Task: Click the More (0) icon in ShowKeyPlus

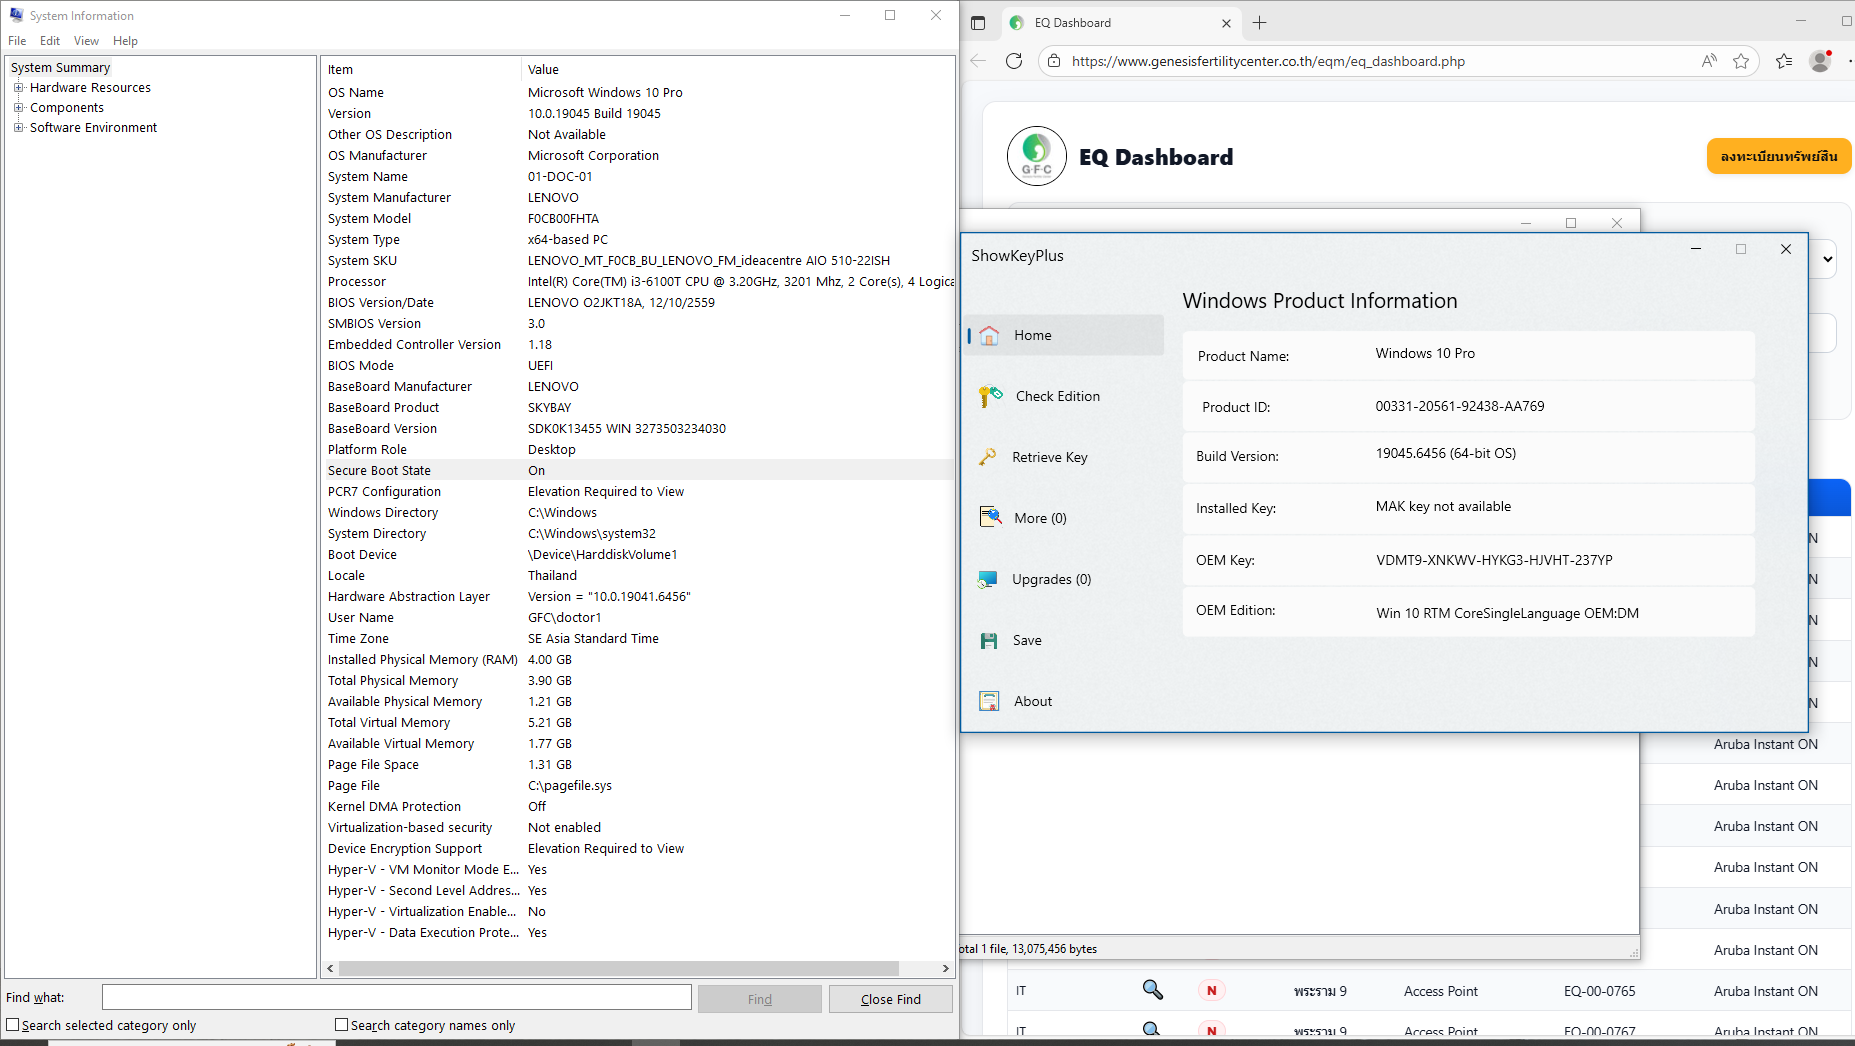Action: click(989, 518)
